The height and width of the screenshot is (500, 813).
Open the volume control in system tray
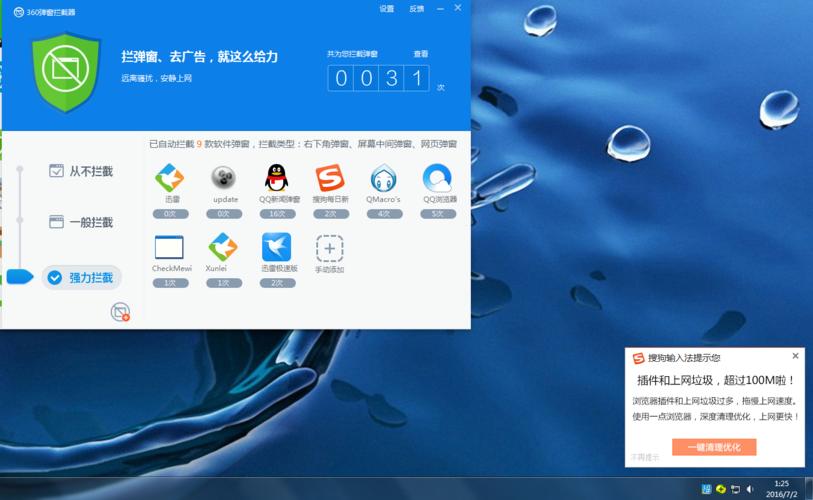pyautogui.click(x=750, y=489)
